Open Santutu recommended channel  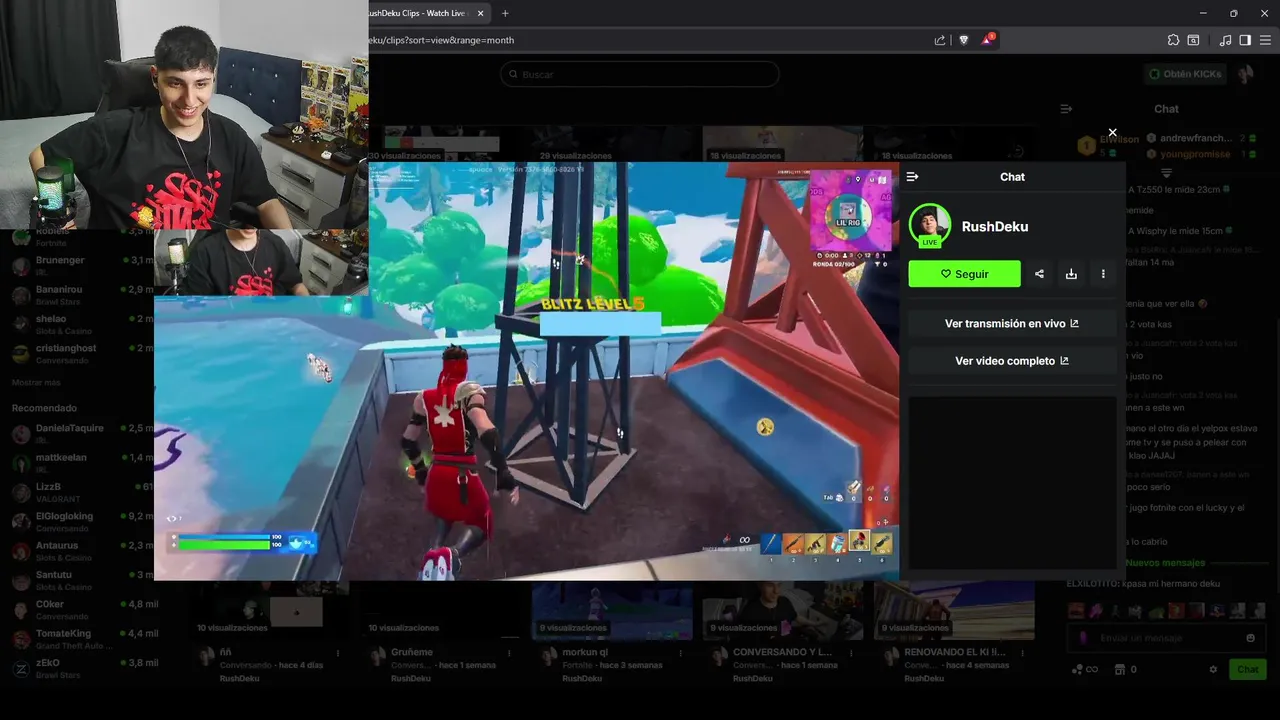[84, 580]
